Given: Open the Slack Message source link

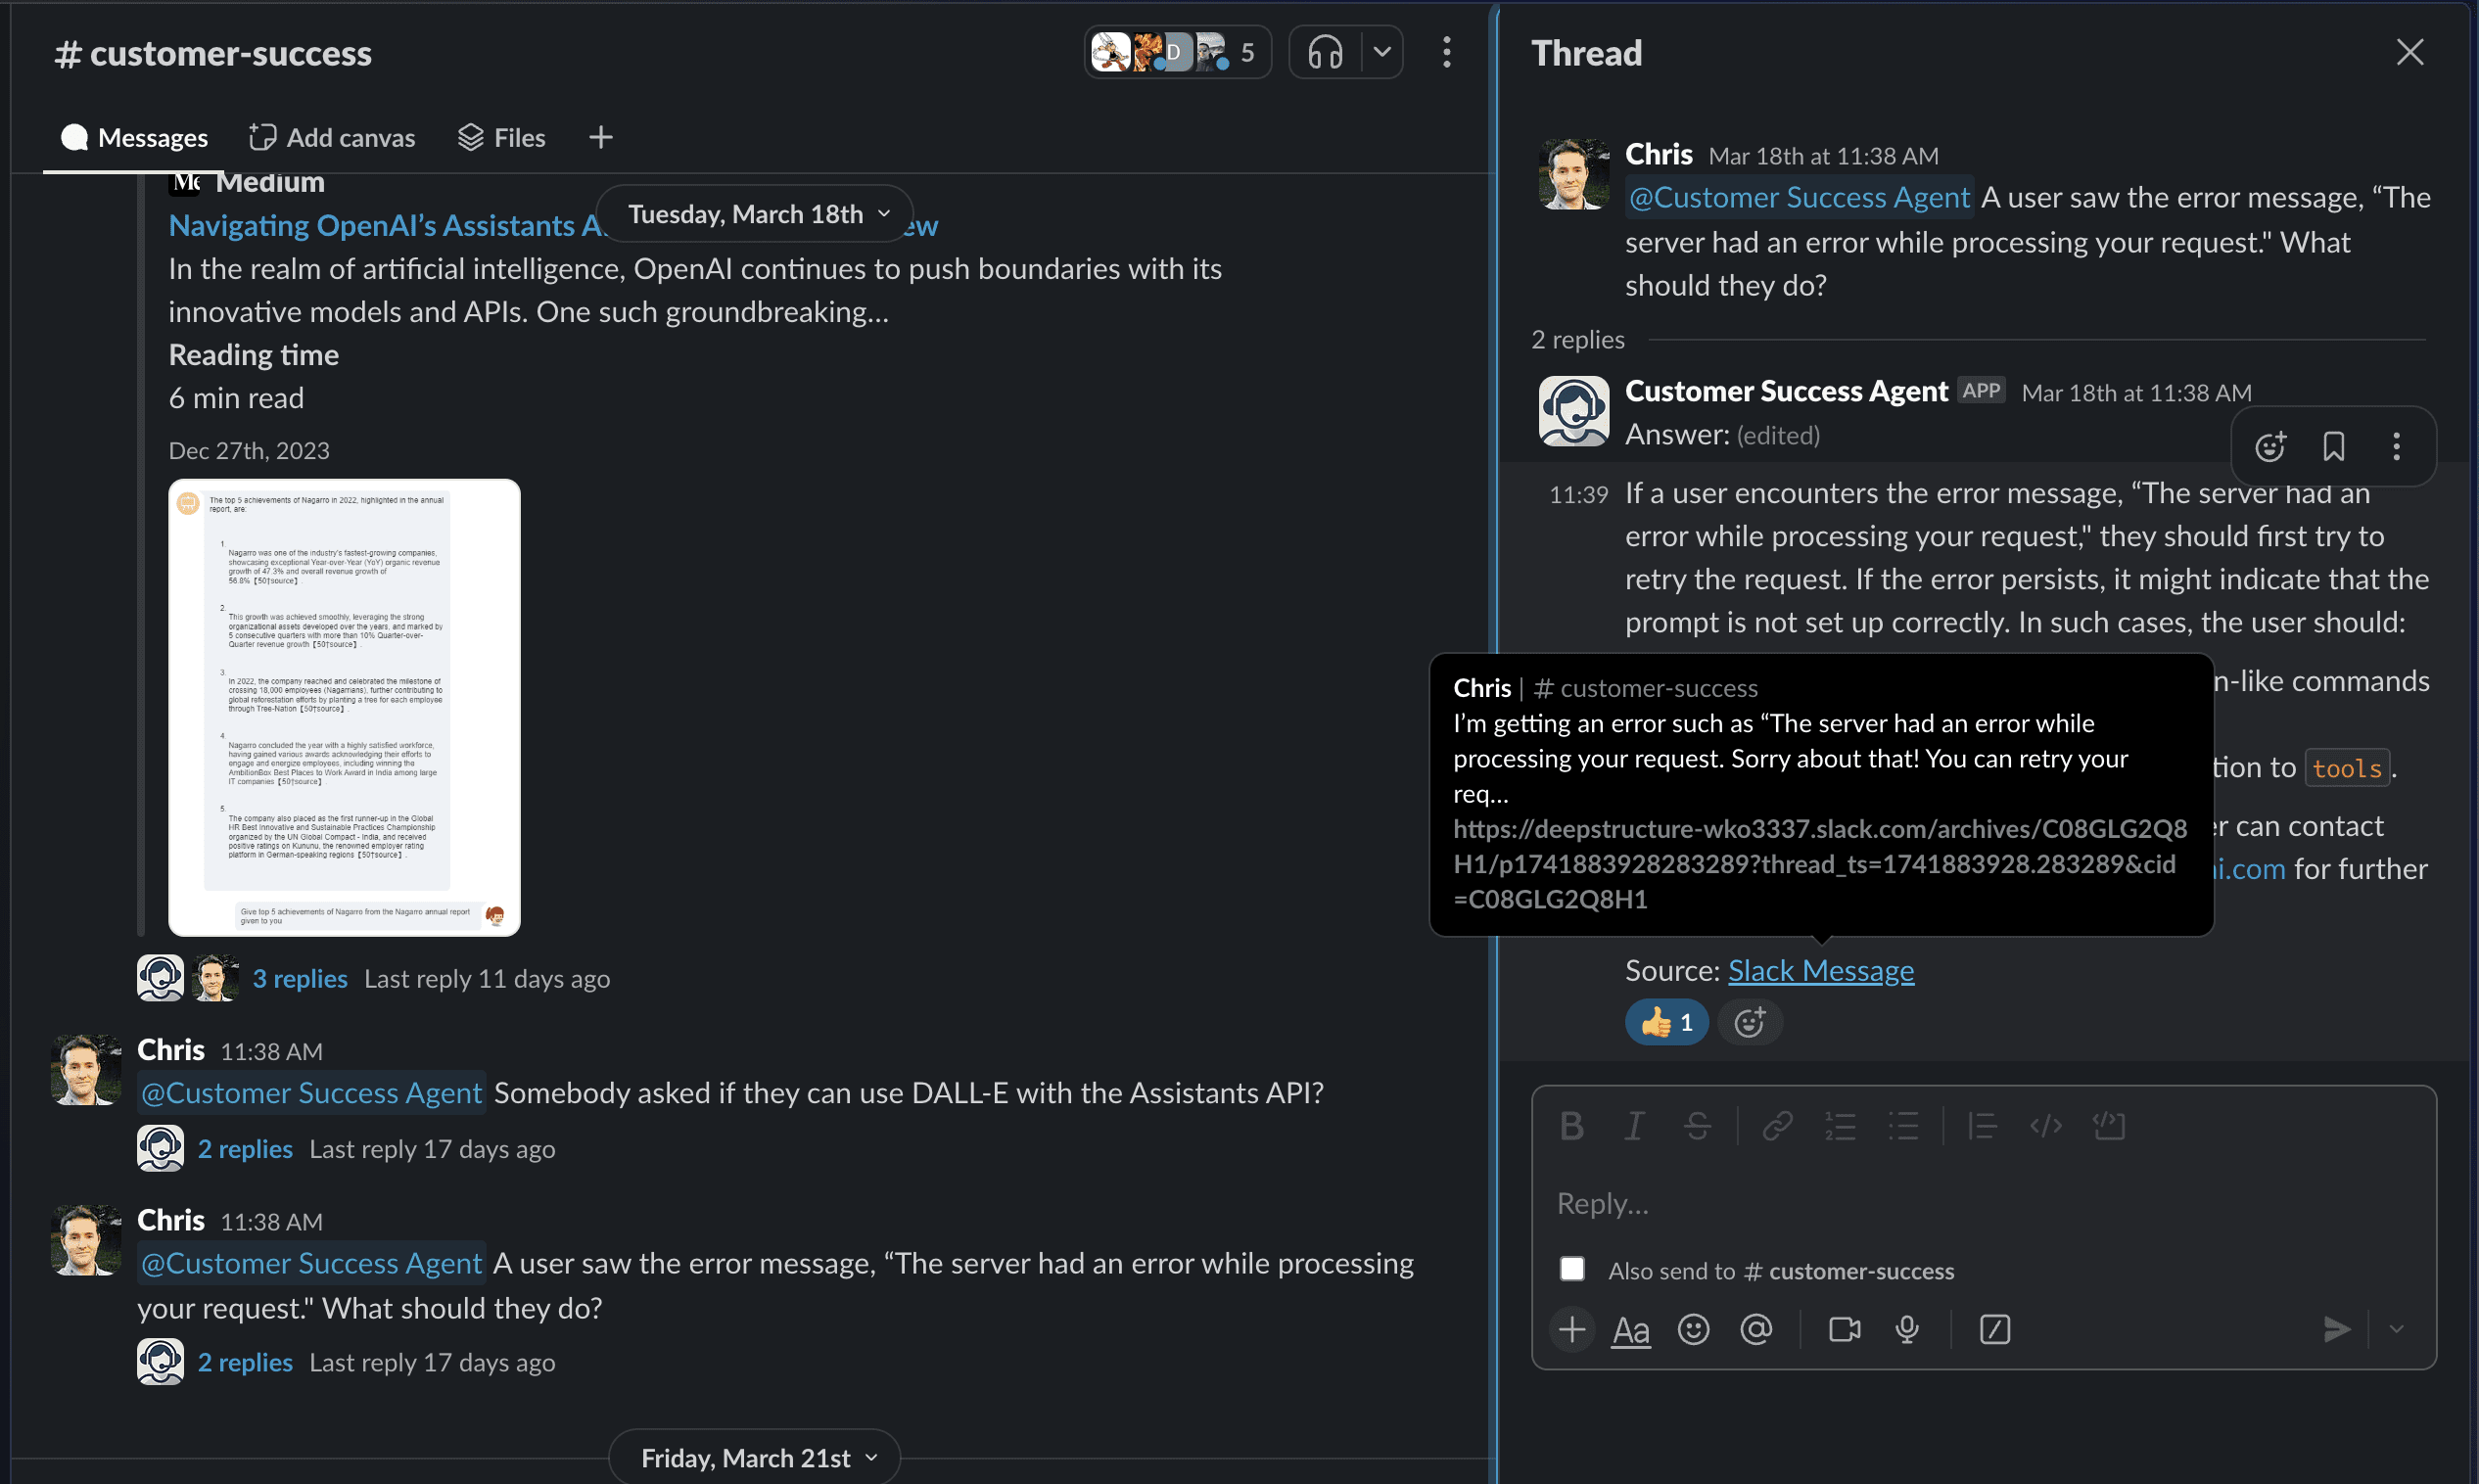Looking at the screenshot, I should tap(1821, 971).
